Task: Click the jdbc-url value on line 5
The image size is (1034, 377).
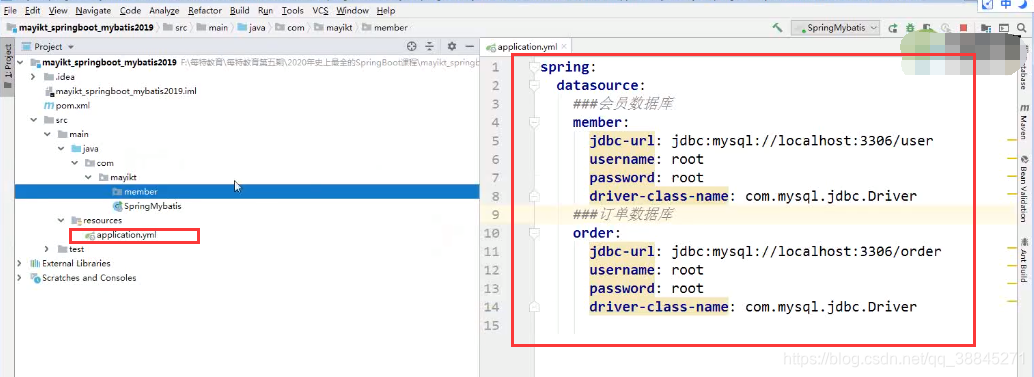Action: pos(803,141)
